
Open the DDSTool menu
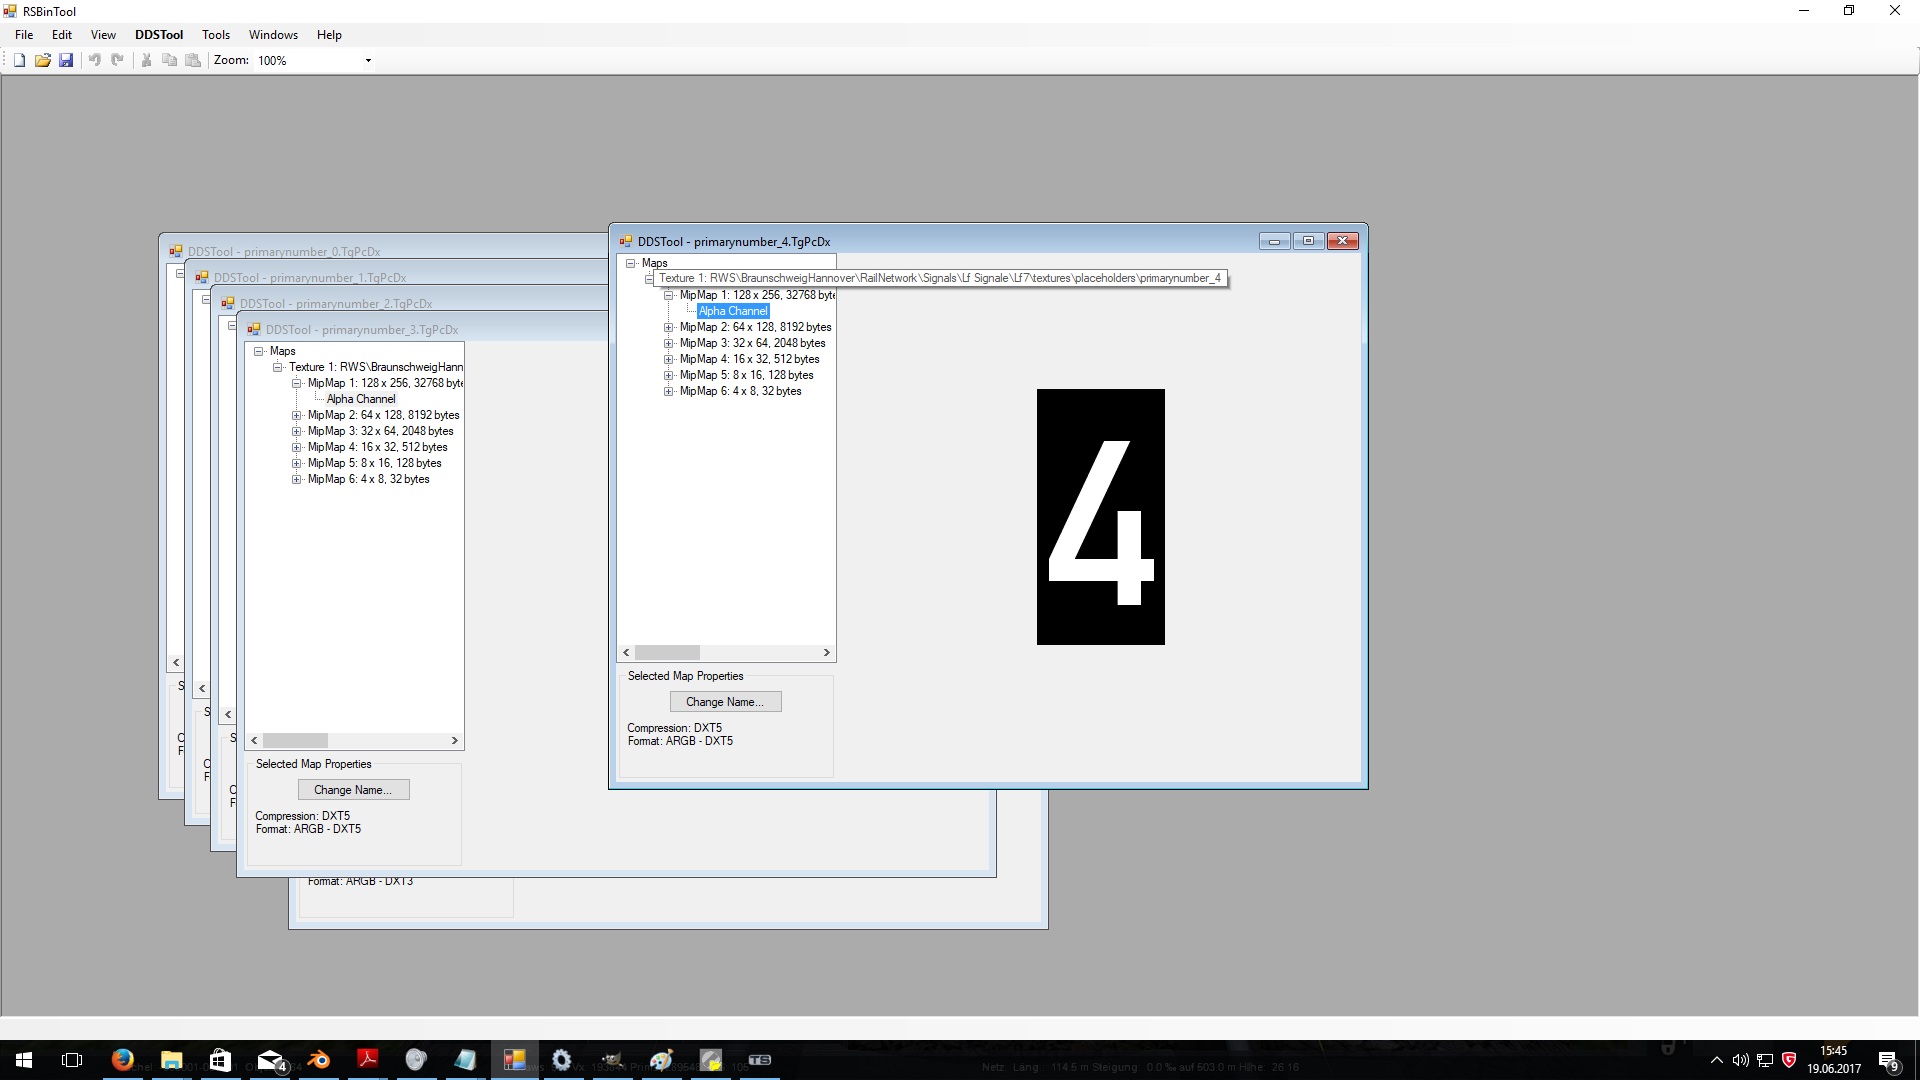coord(159,35)
